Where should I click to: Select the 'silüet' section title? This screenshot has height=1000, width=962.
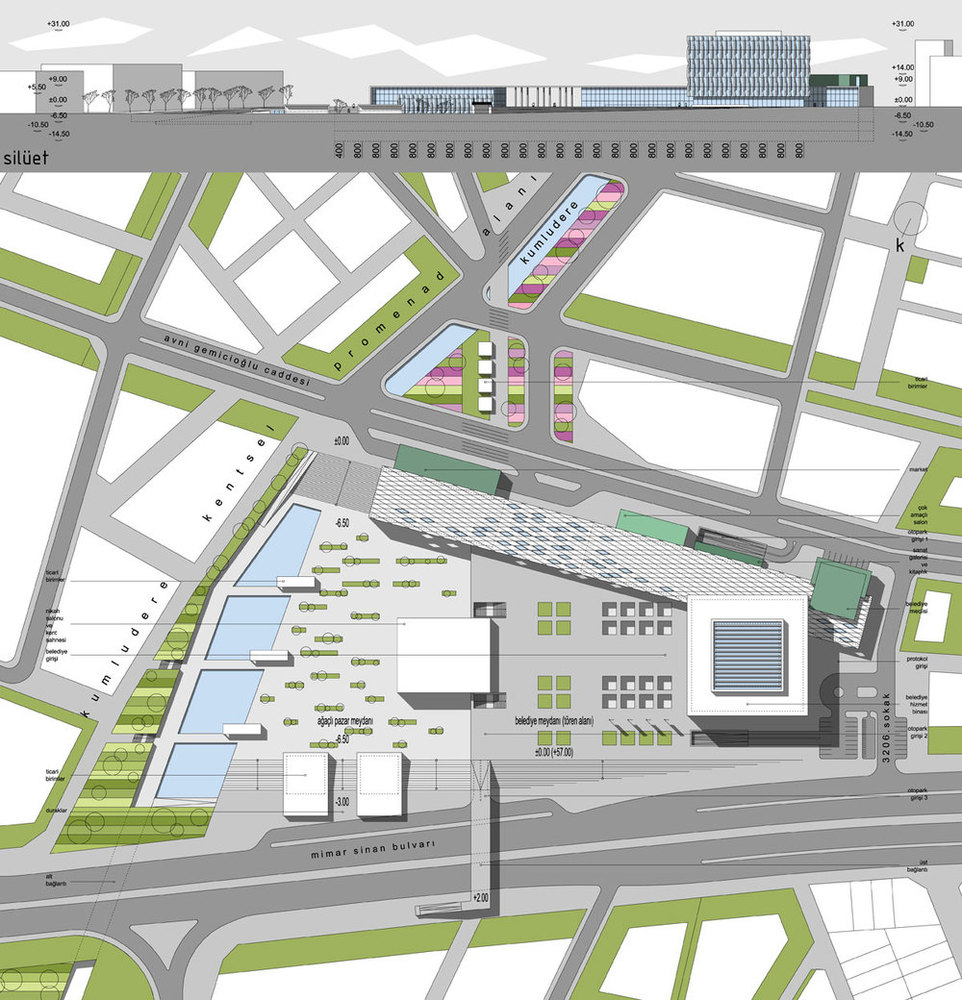[26, 157]
